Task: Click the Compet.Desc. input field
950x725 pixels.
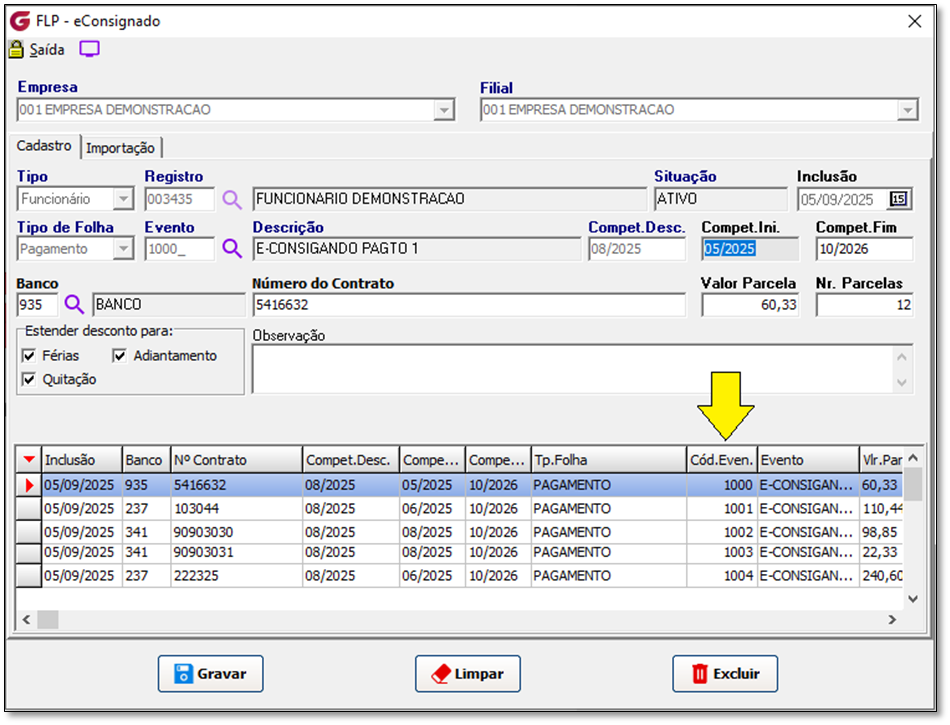Action: coord(637,249)
